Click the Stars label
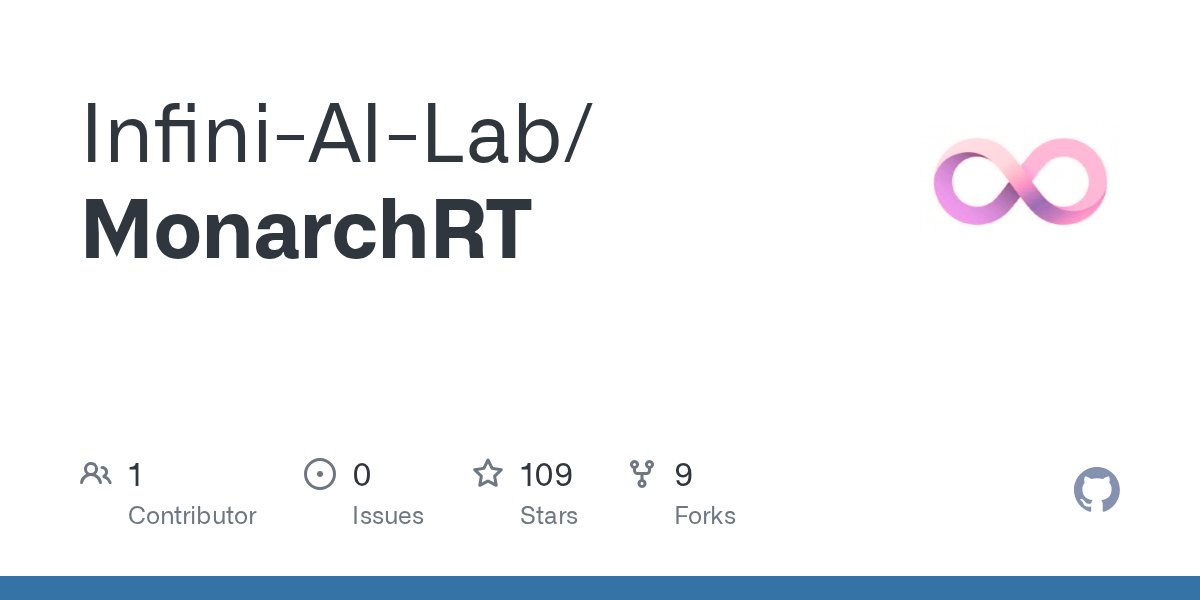This screenshot has height=600, width=1200. coord(549,516)
